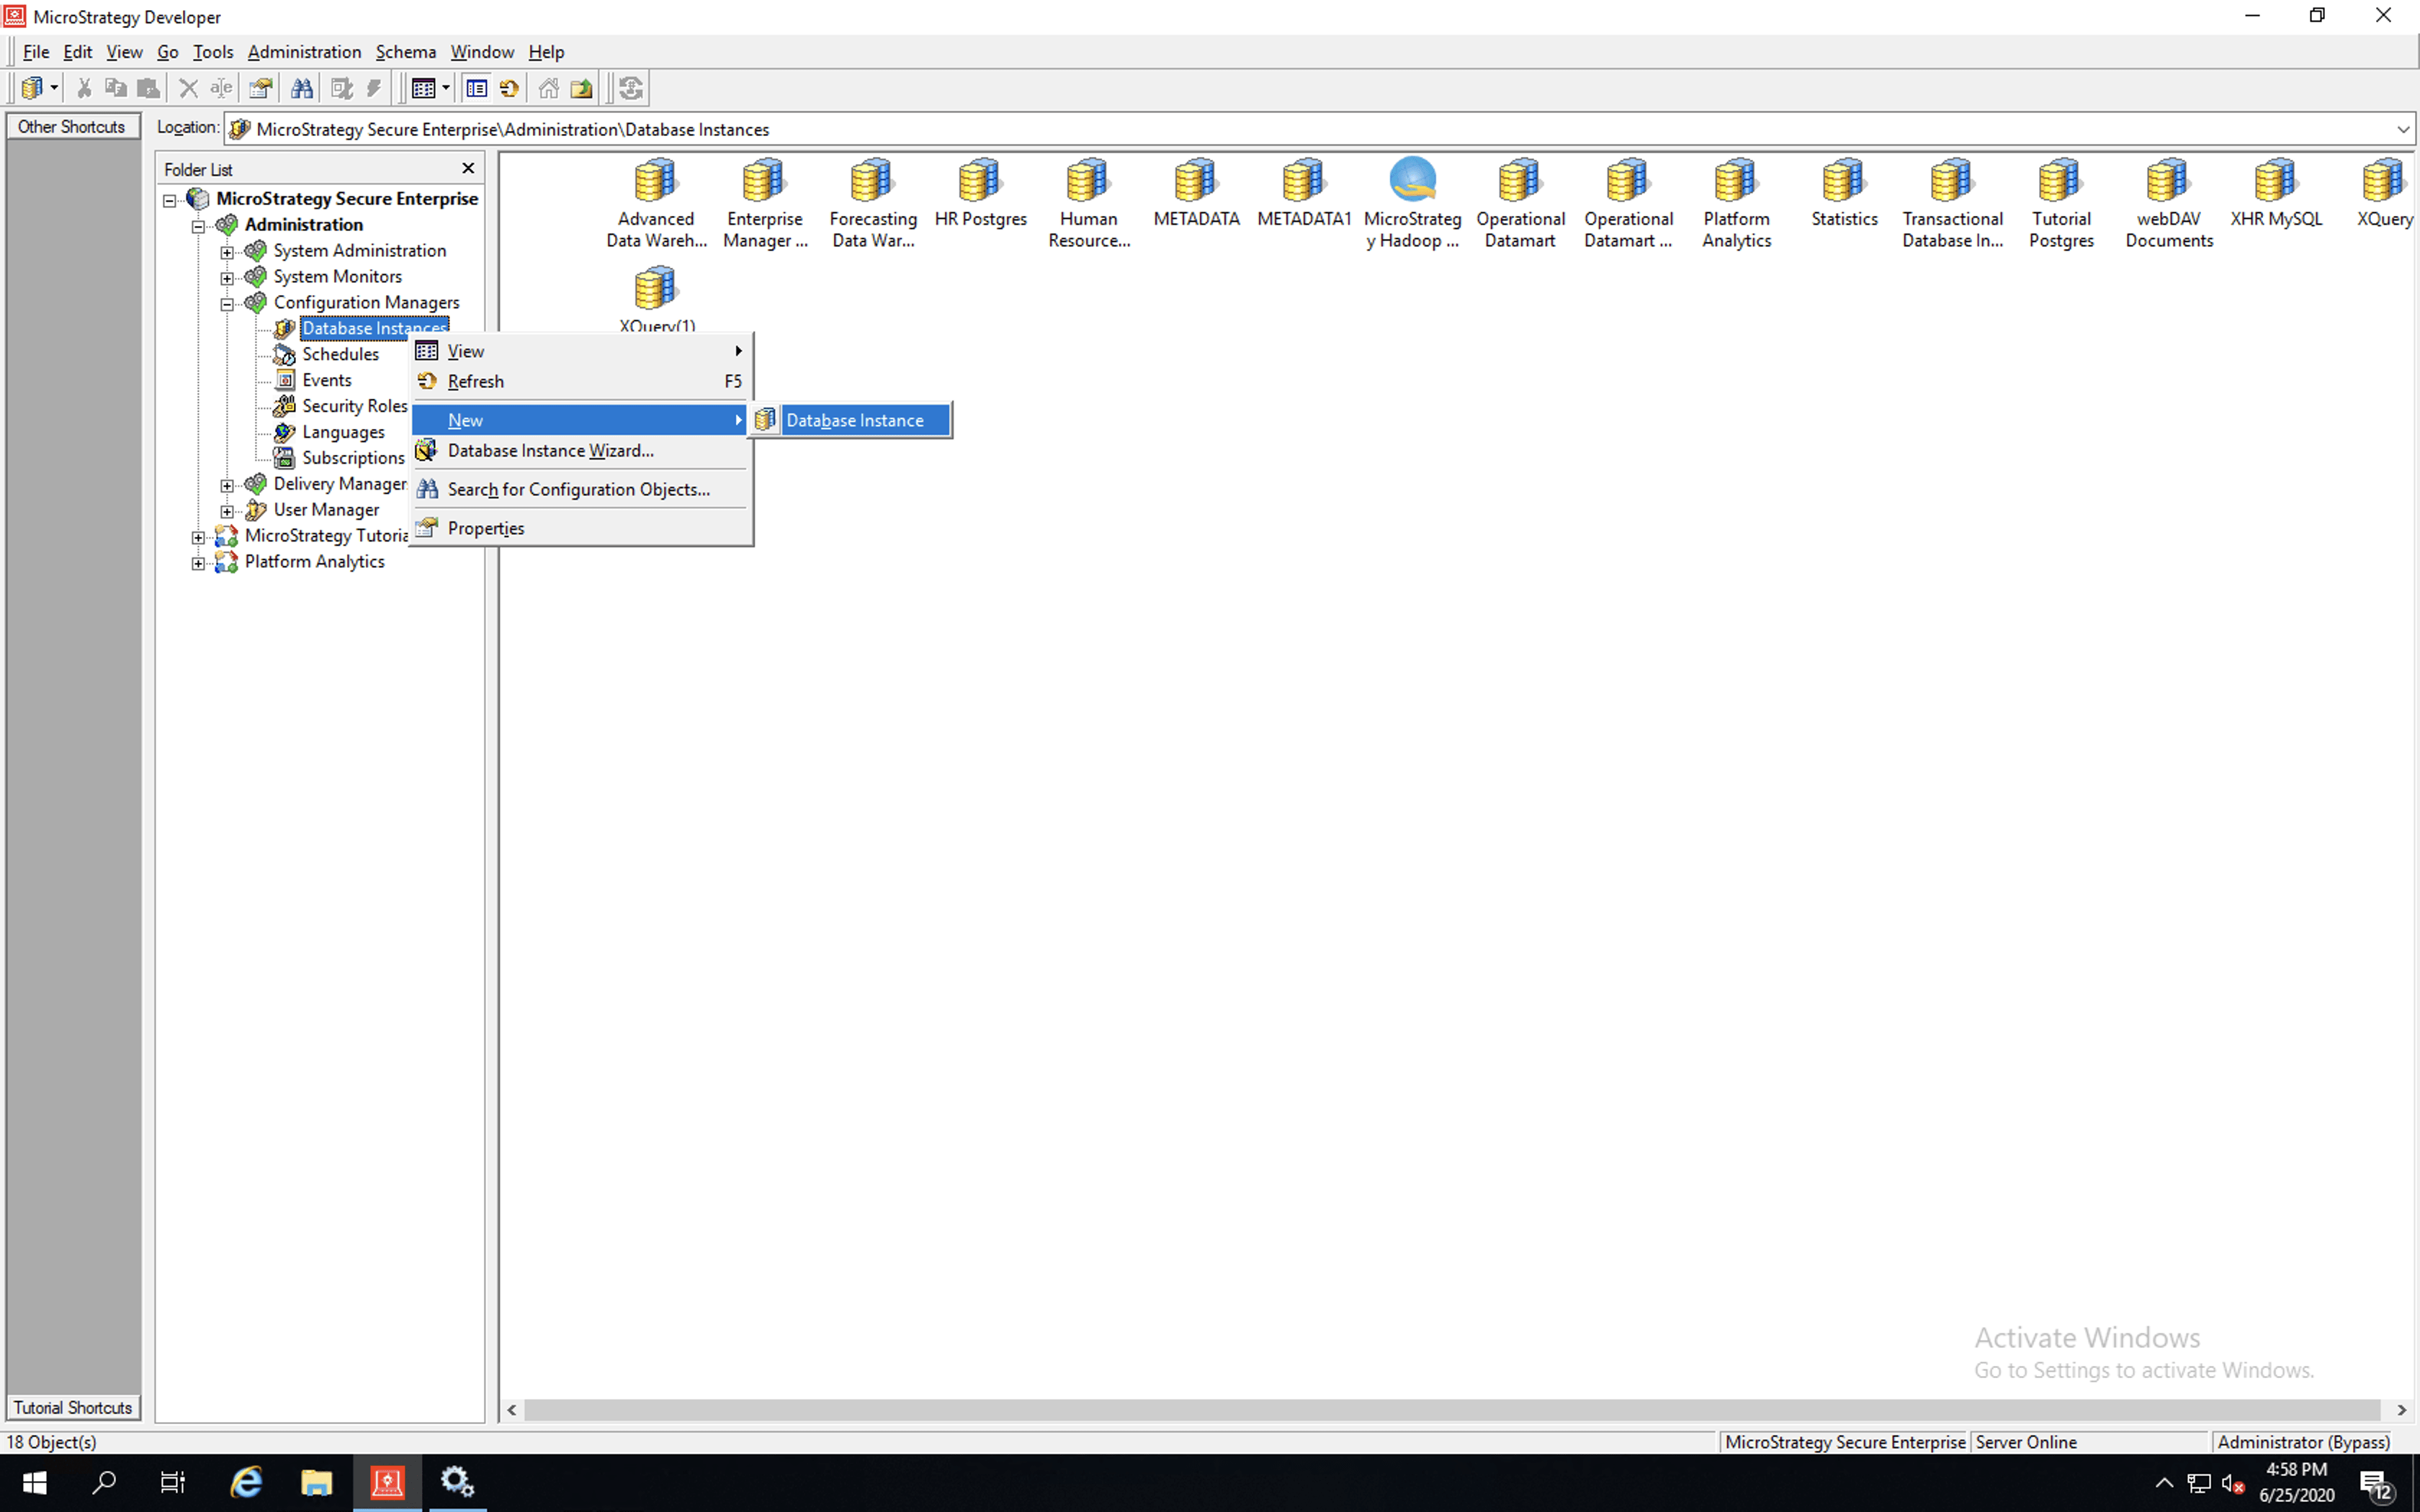
Task: Click the Tutorial Shortcuts button
Action: click(73, 1407)
